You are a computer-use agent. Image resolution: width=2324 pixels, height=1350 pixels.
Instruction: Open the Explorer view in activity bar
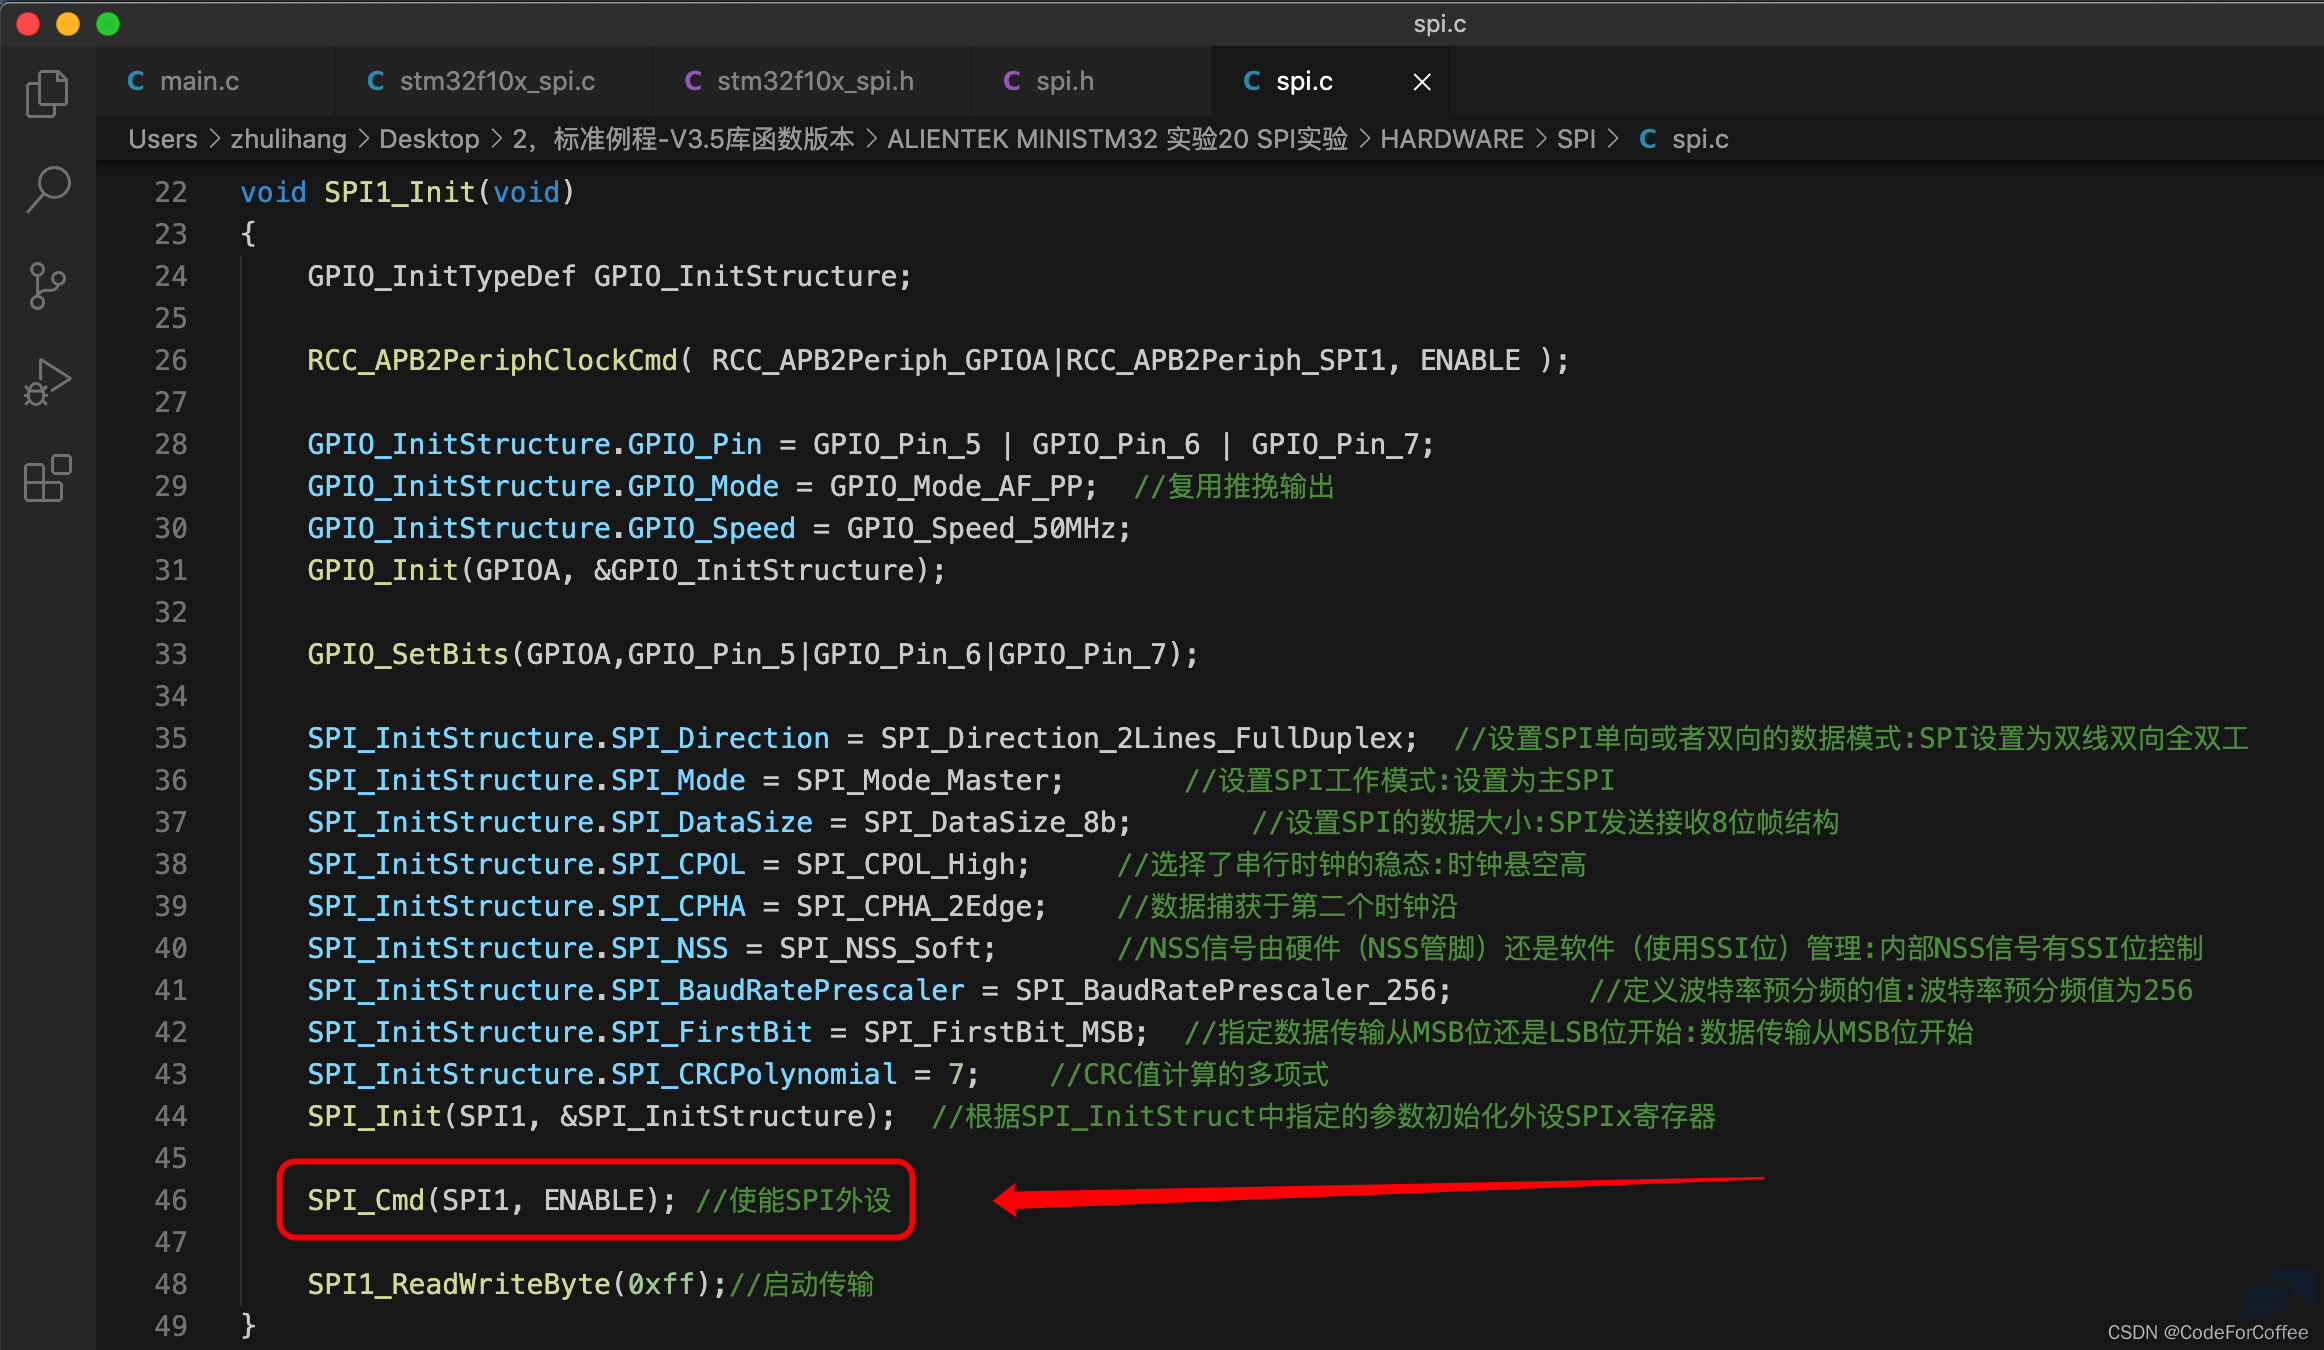(x=47, y=93)
